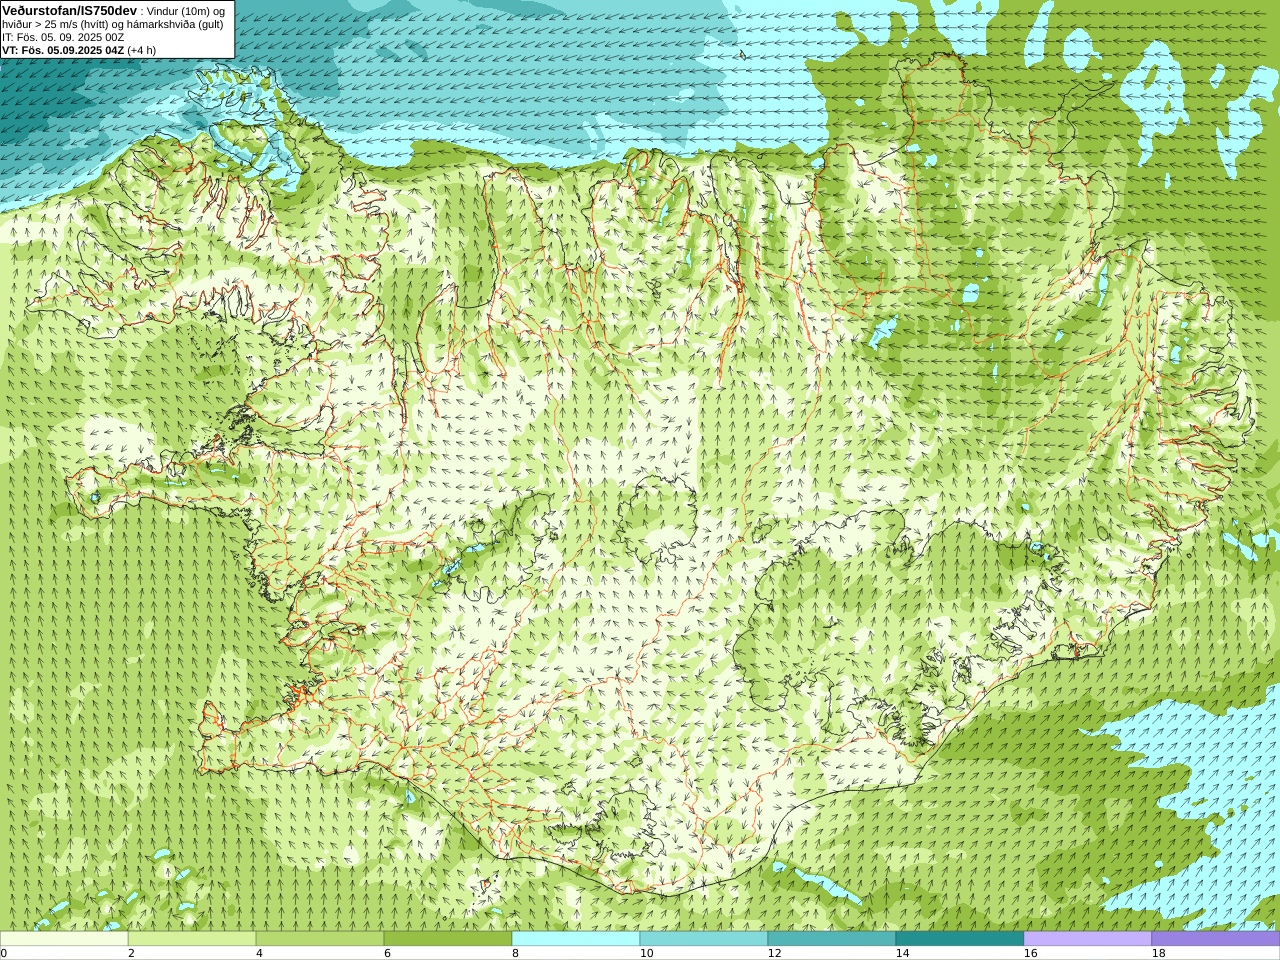Click the legend scale label "12"

pos(774,953)
